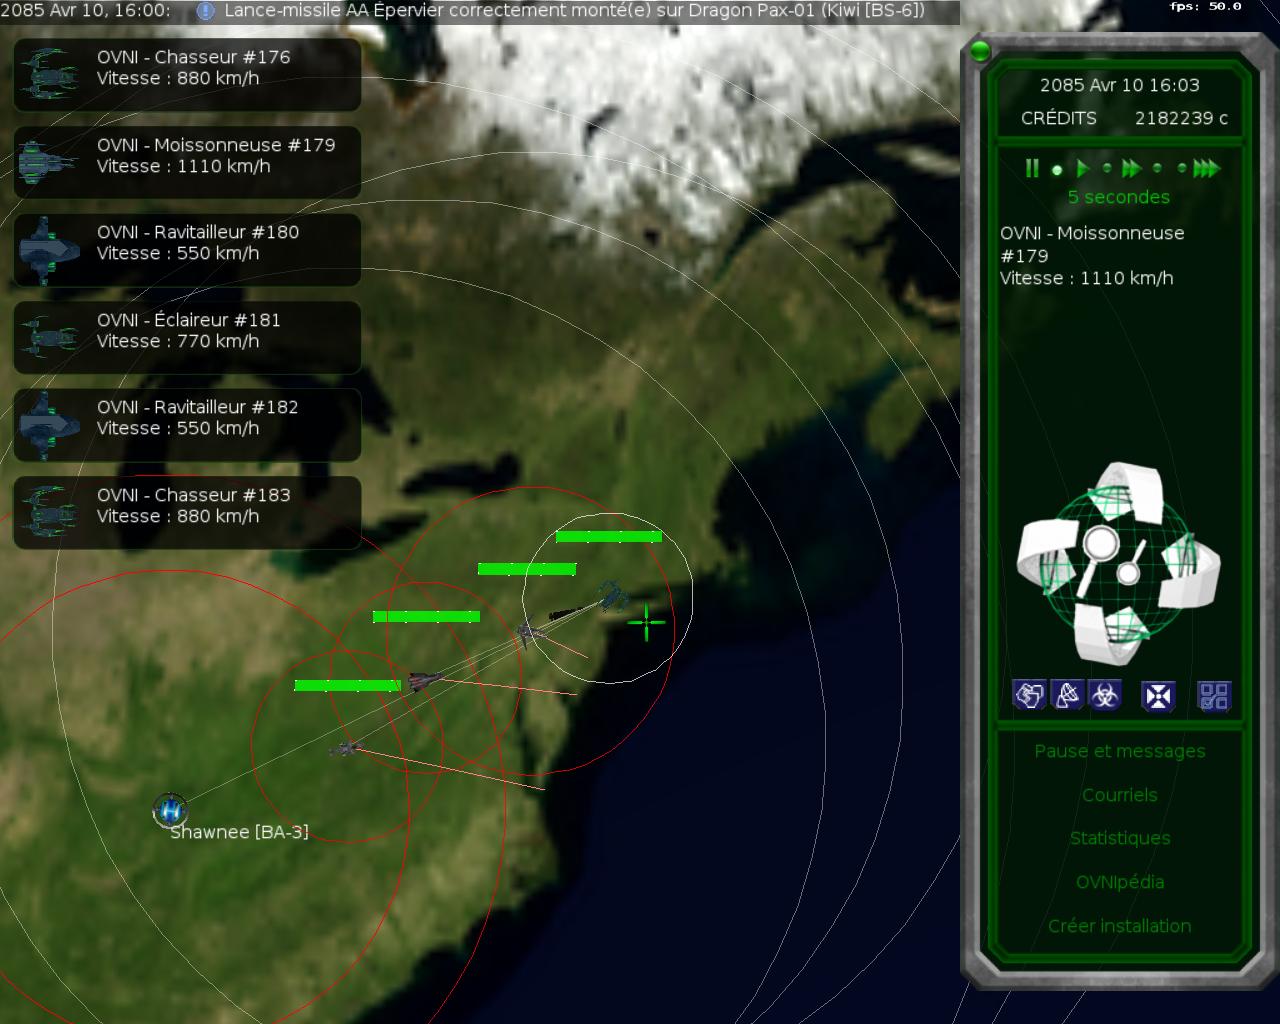1280x1024 pixels.
Task: Click the green LED atop side panel
Action: tap(980, 50)
